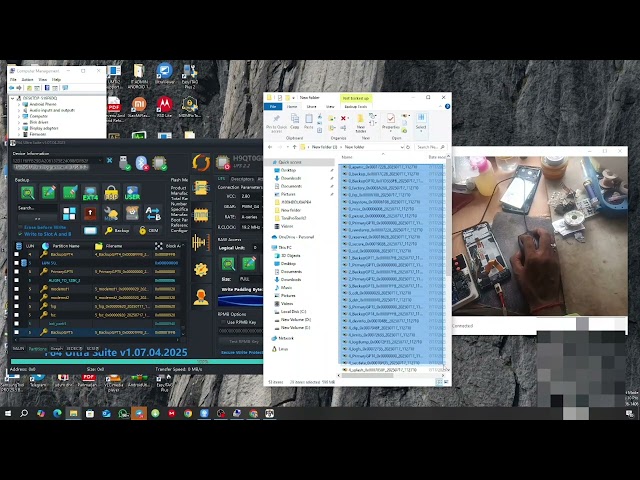This screenshot has width=640, height=480.
Task: Click the A-to-B slot swap icon
Action: pos(153,213)
